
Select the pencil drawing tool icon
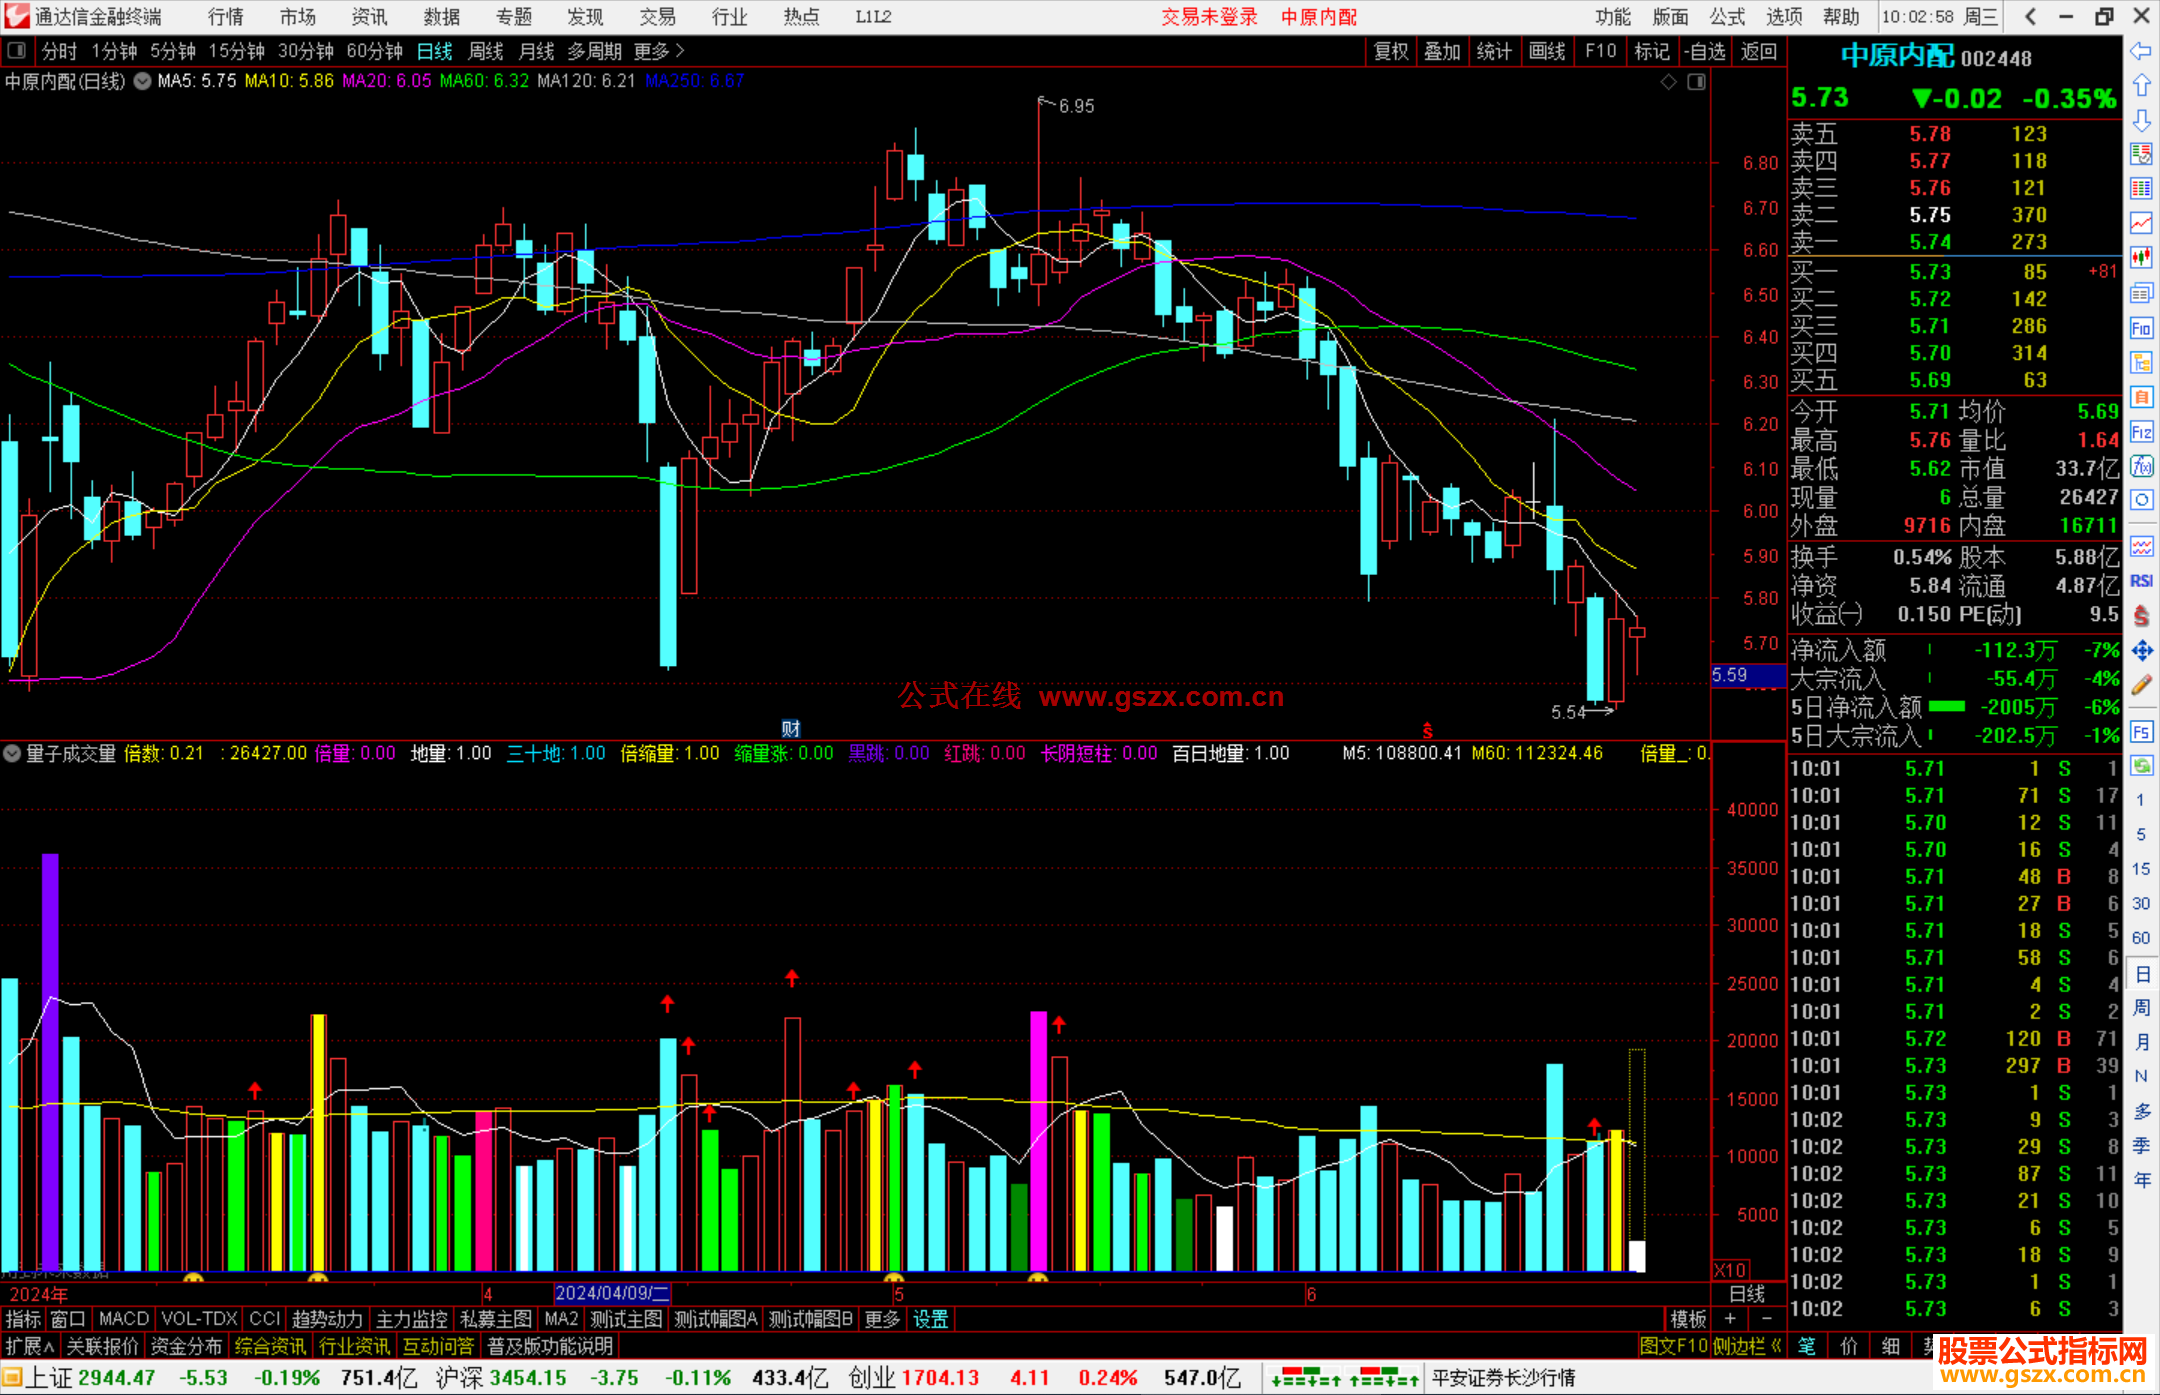pyautogui.click(x=2141, y=685)
